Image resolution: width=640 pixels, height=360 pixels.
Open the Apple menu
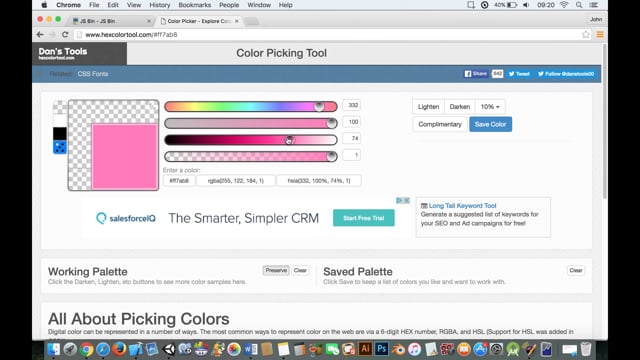pyautogui.click(x=44, y=5)
